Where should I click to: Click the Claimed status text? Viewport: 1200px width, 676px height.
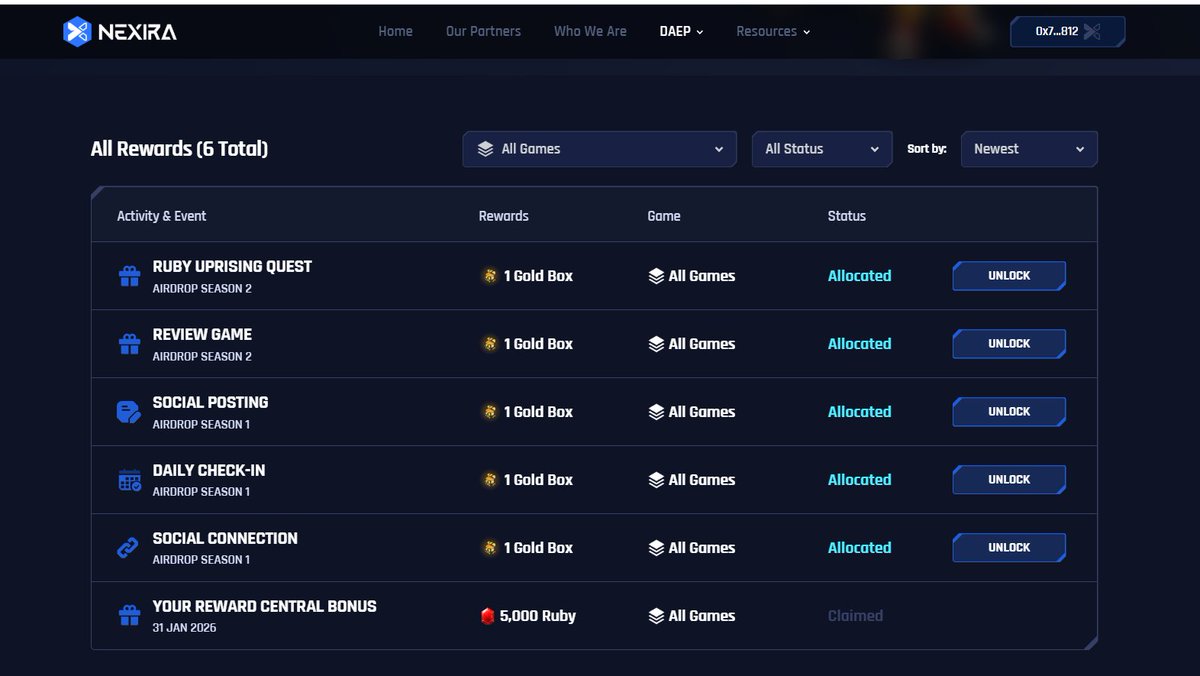point(855,616)
